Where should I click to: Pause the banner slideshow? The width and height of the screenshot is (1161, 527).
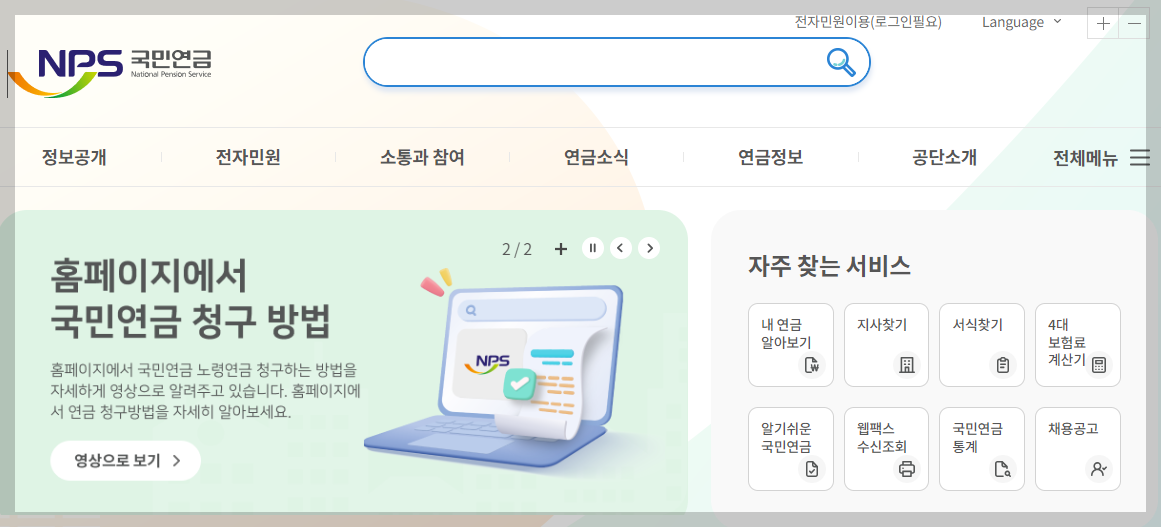(x=592, y=248)
